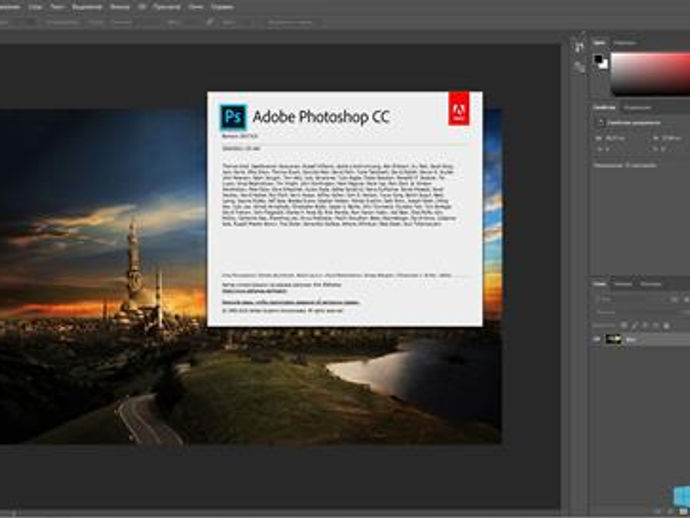Viewport: 690px width, 518px height.
Task: Select the Фон layer name
Action: pos(631,339)
